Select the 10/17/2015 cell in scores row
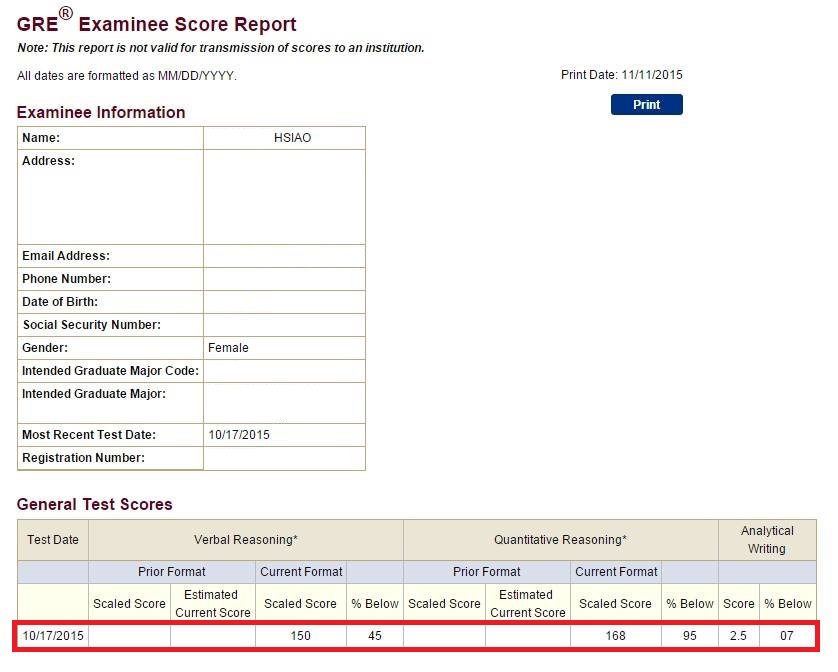Image resolution: width=838 pixels, height=672 pixels. click(x=53, y=636)
